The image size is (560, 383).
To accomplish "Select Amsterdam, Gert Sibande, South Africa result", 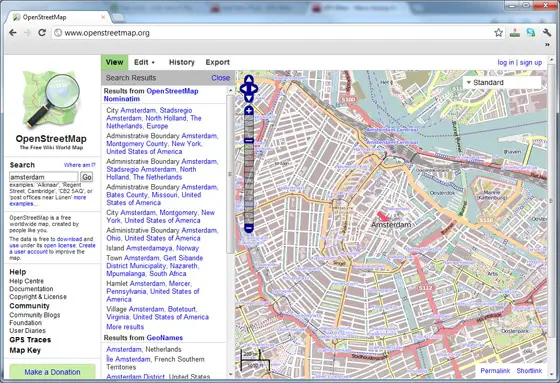I will tap(155, 265).
